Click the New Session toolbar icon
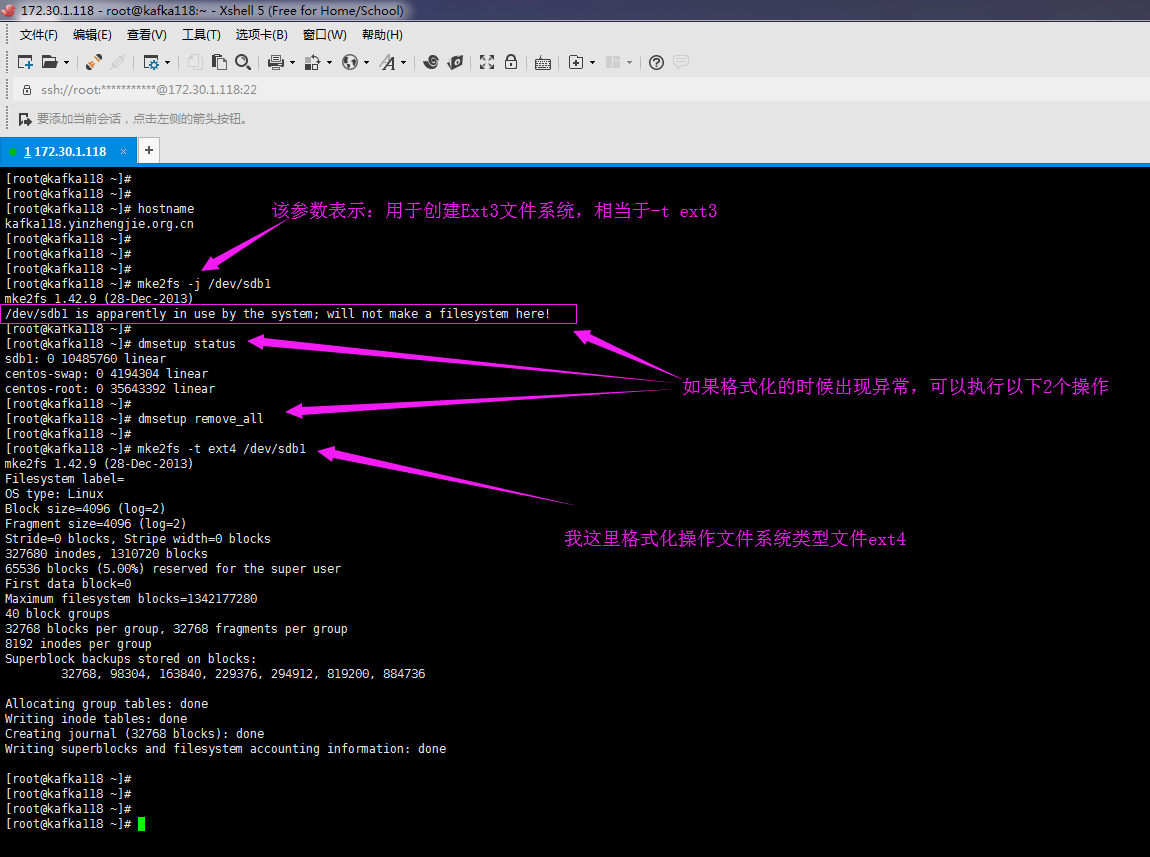Image resolution: width=1150 pixels, height=857 pixels. click(25, 62)
